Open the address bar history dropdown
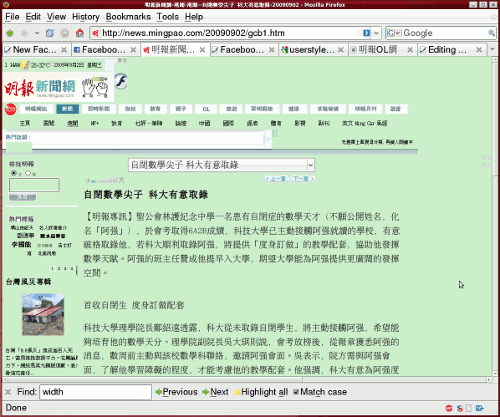 click(x=376, y=33)
